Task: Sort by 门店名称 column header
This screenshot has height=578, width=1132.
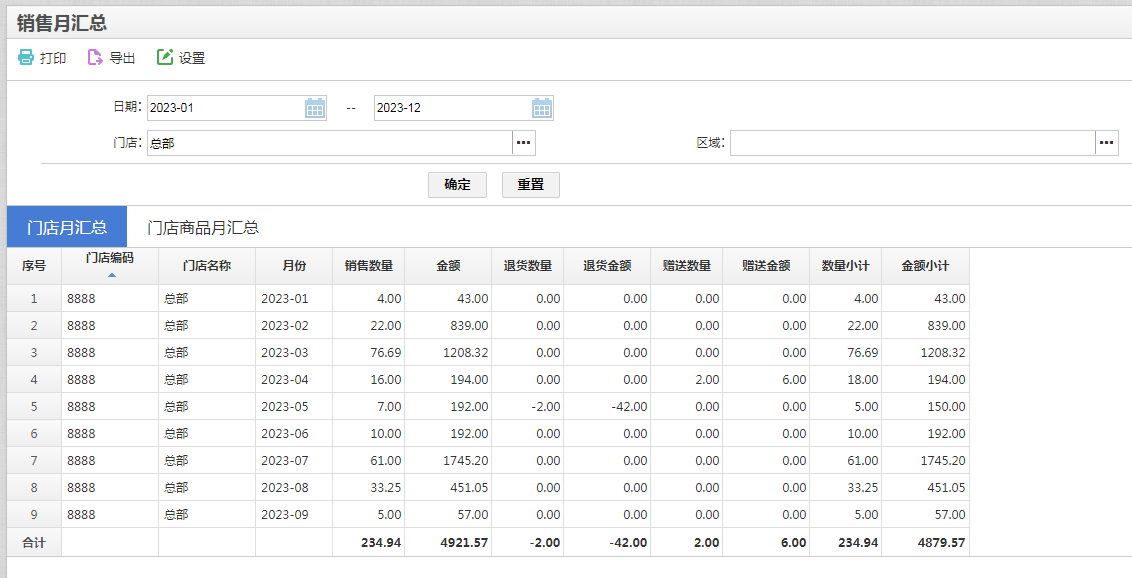Action: (207, 266)
